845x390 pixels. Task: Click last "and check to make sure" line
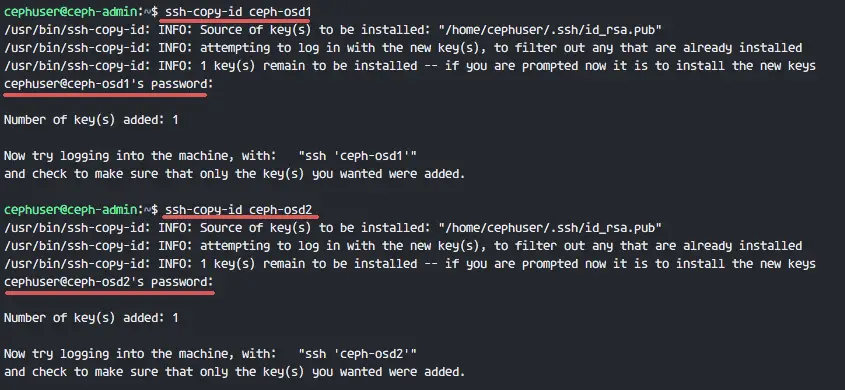(x=234, y=372)
